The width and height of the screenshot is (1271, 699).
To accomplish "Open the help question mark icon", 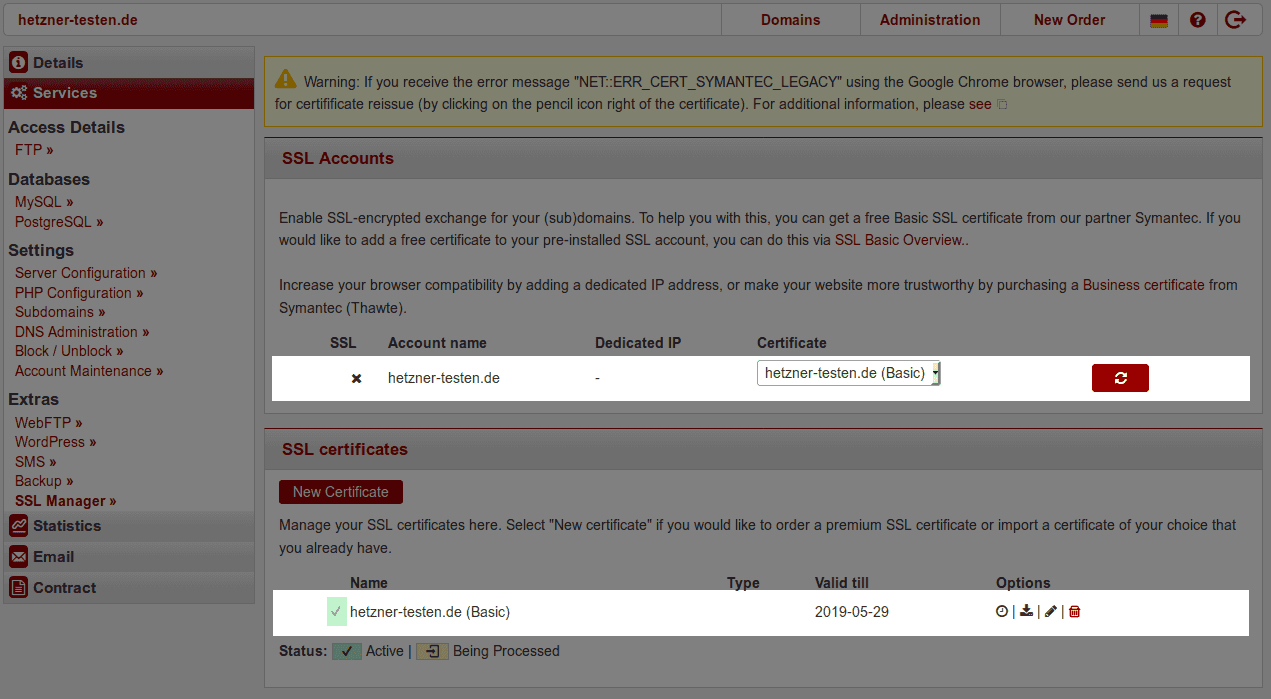I will point(1197,19).
